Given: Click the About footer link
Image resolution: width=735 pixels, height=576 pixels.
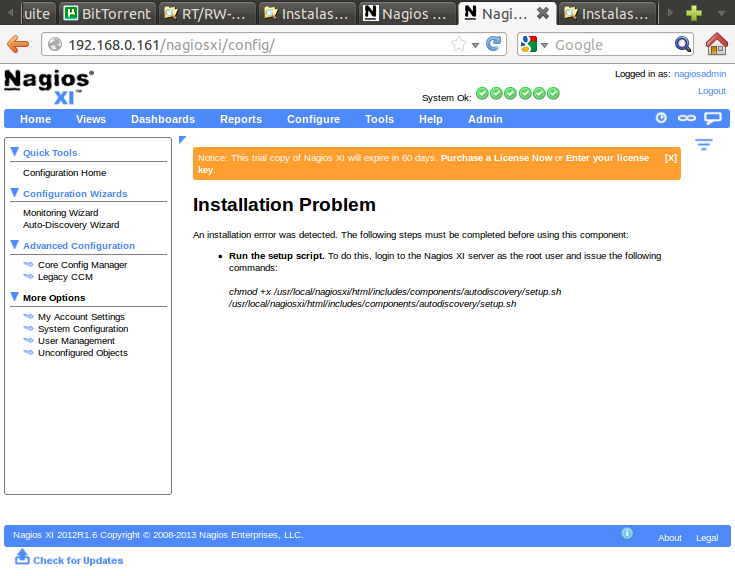Looking at the screenshot, I should point(669,538).
